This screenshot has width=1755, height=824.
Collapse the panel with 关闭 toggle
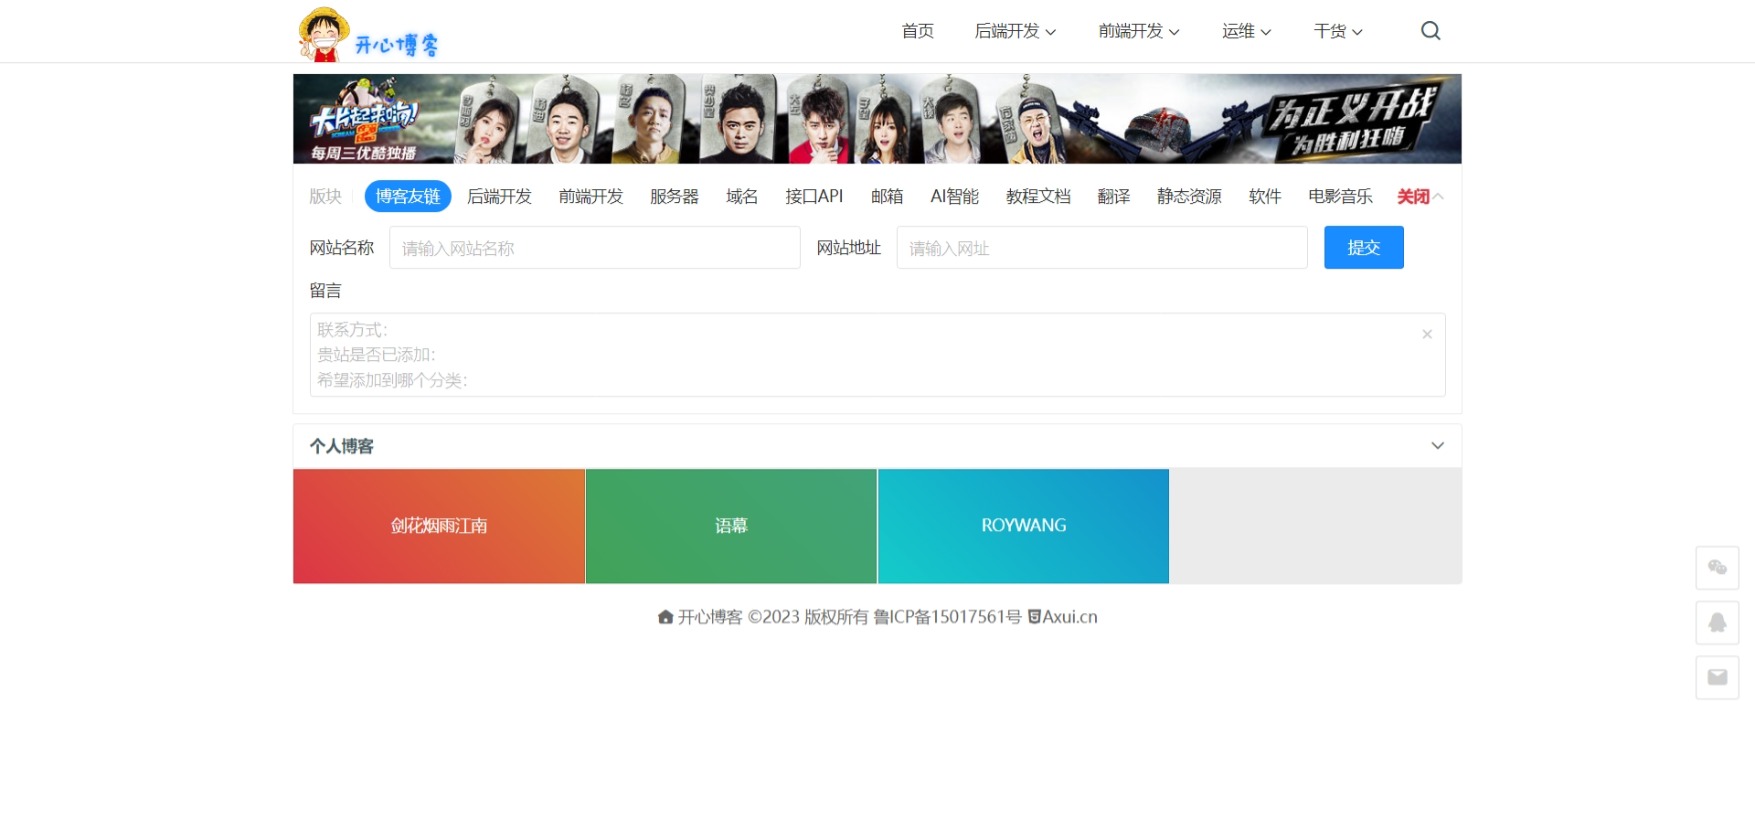coord(1419,196)
